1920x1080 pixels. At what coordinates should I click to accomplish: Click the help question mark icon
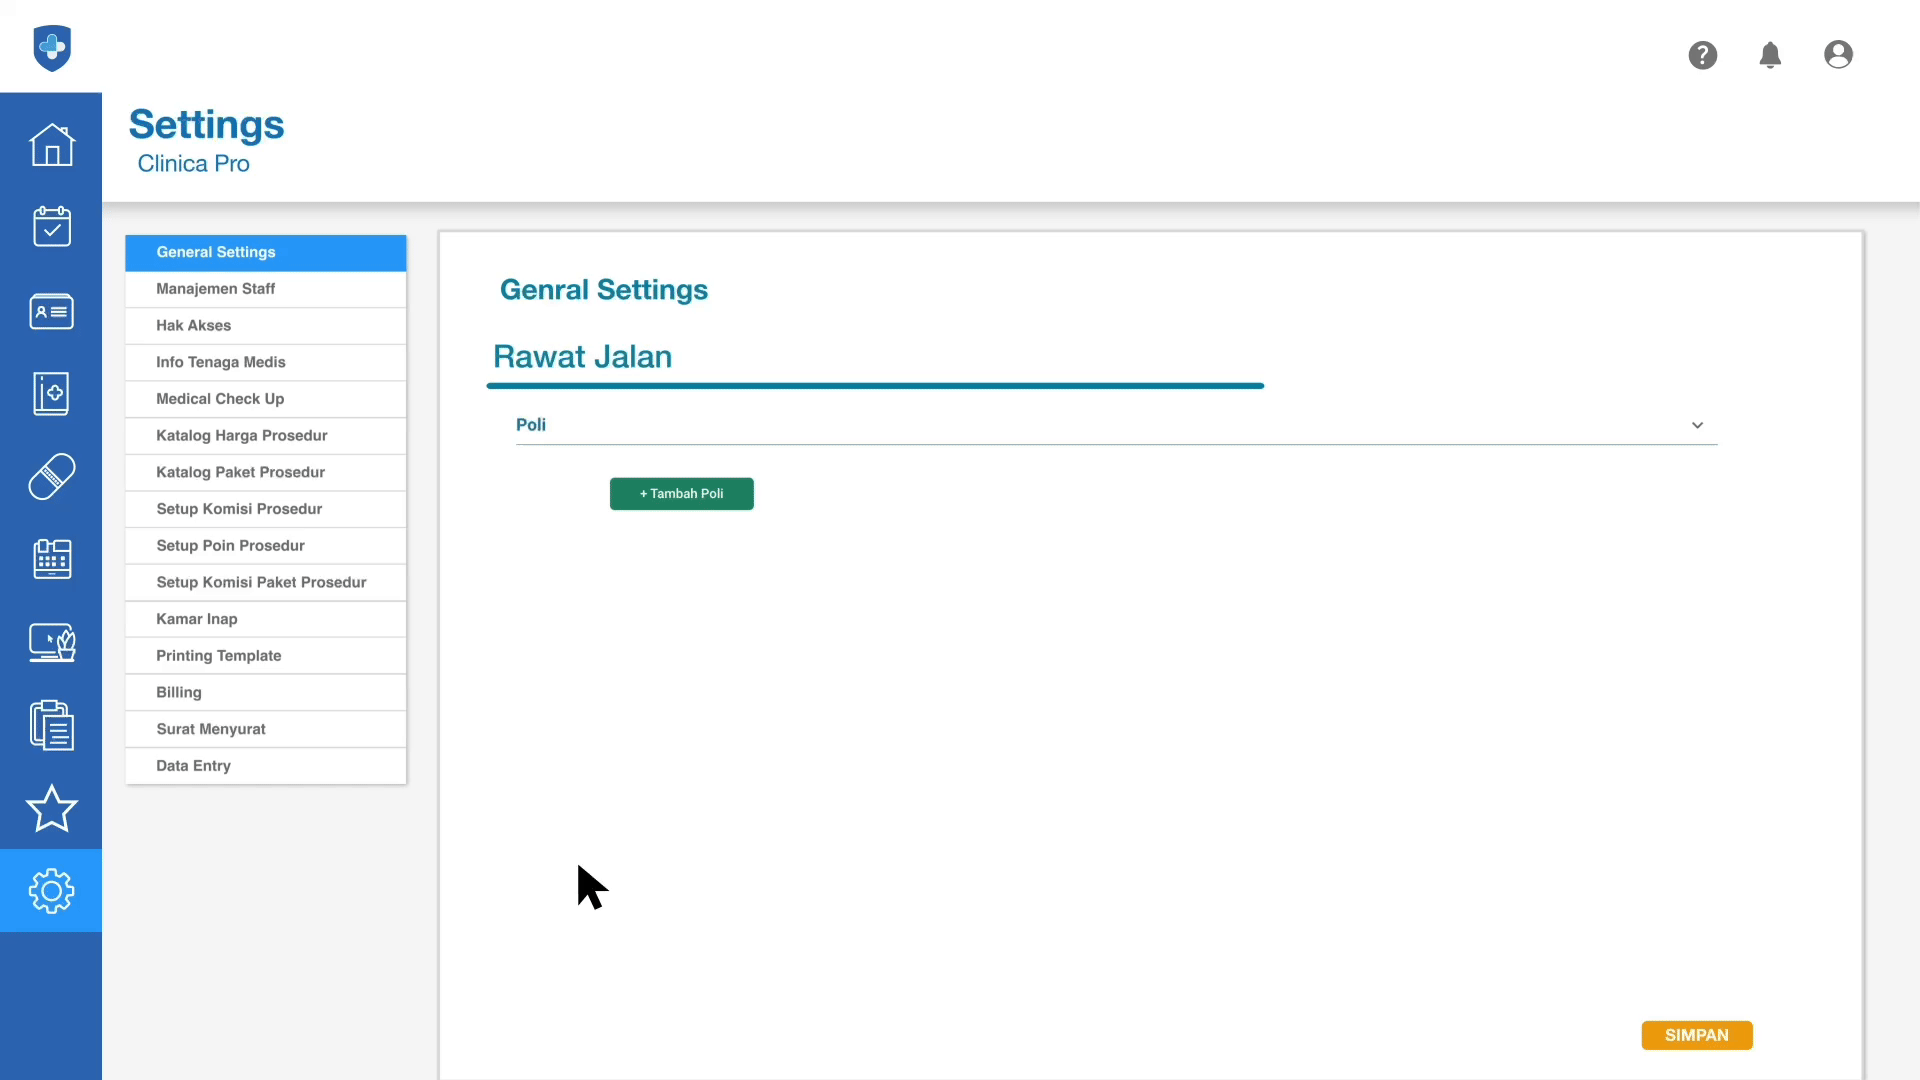point(1702,55)
